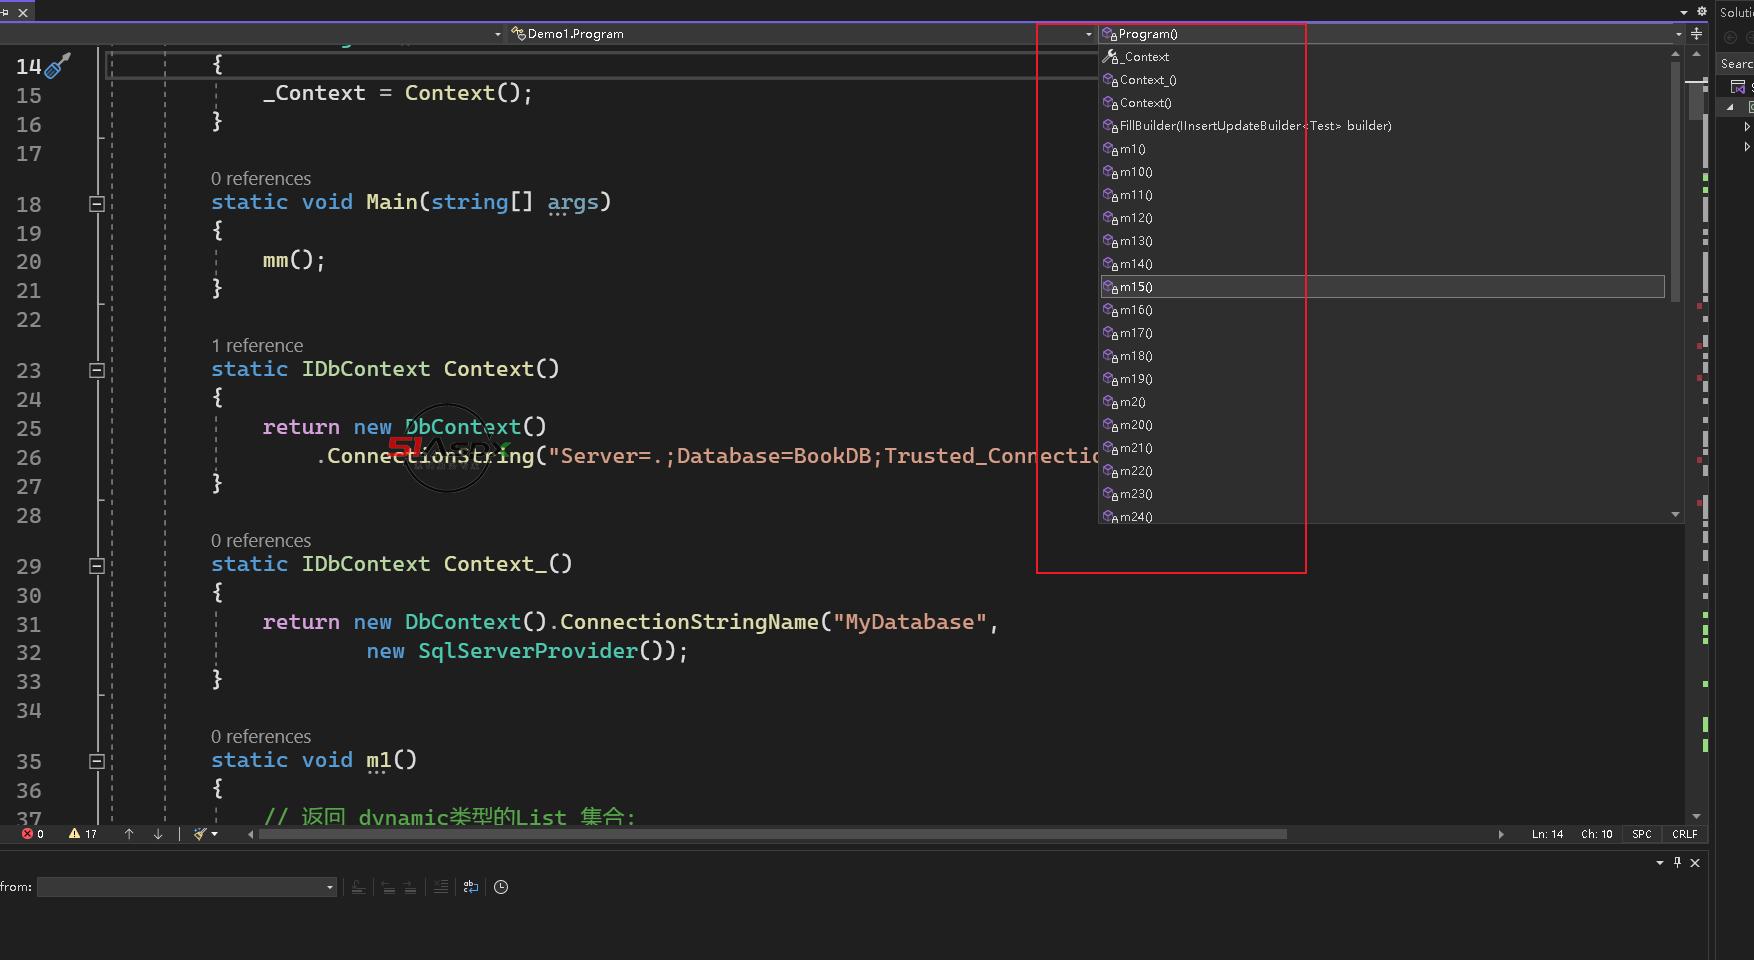Select m15() in the member list
Image resolution: width=1754 pixels, height=960 pixels.
click(x=1136, y=287)
